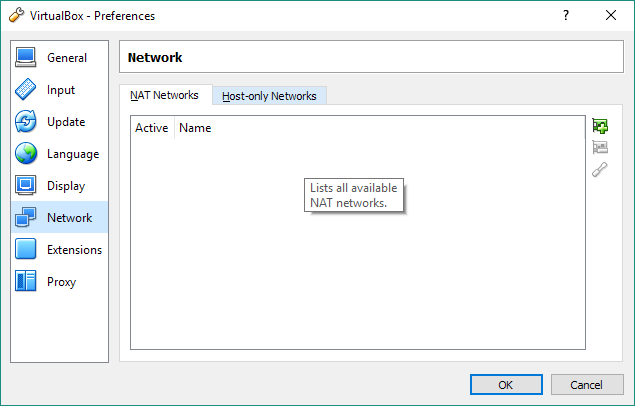
Task: Close the VirtualBox Preferences window
Action: [x=611, y=15]
